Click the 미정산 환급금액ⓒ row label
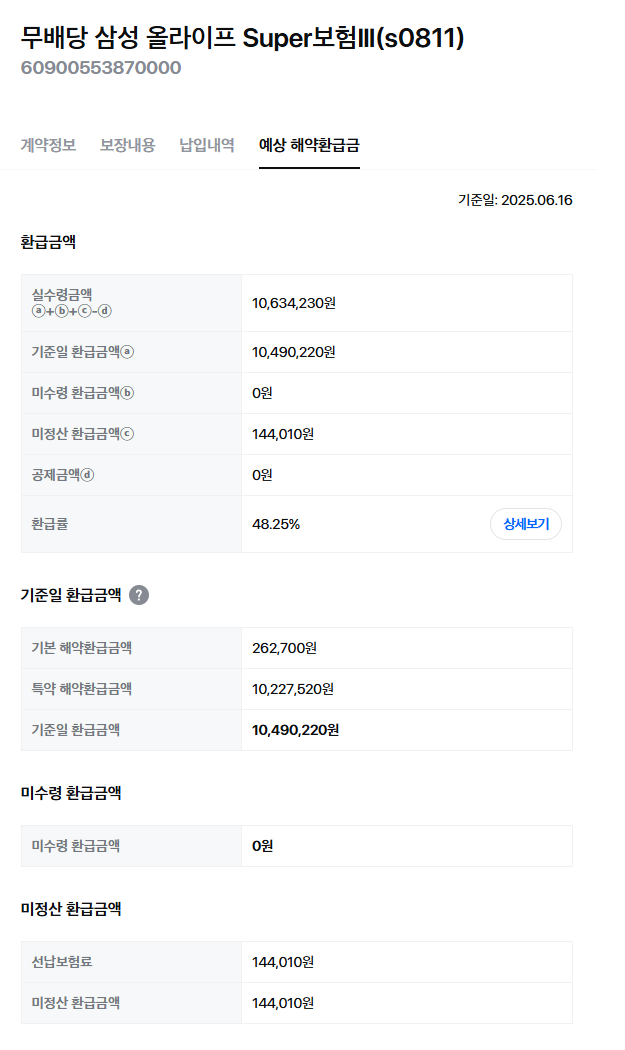Screen dimensions: 625x1050 point(83,434)
